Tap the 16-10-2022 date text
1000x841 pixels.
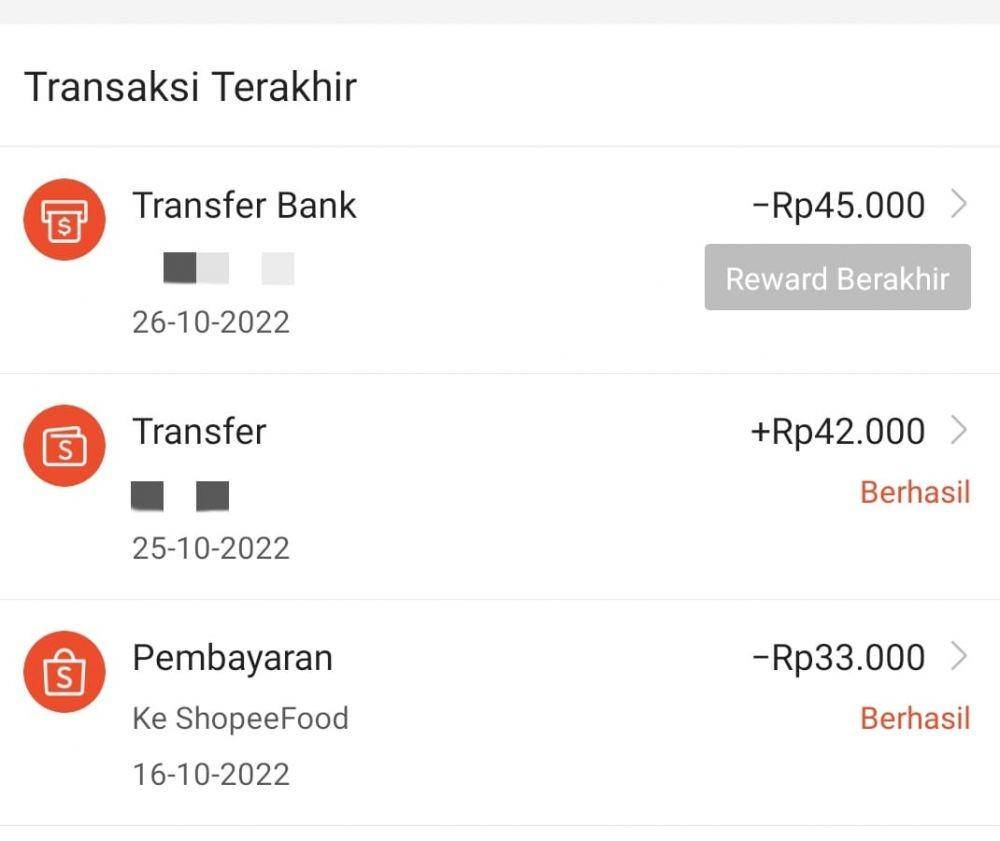tap(211, 774)
